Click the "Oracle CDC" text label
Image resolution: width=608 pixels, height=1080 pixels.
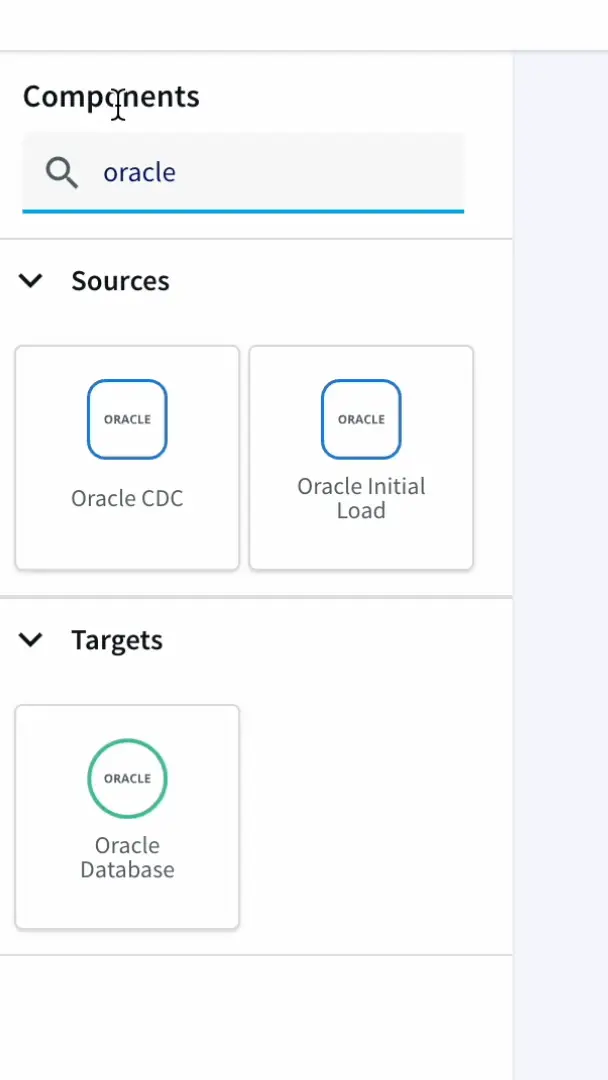(x=127, y=498)
